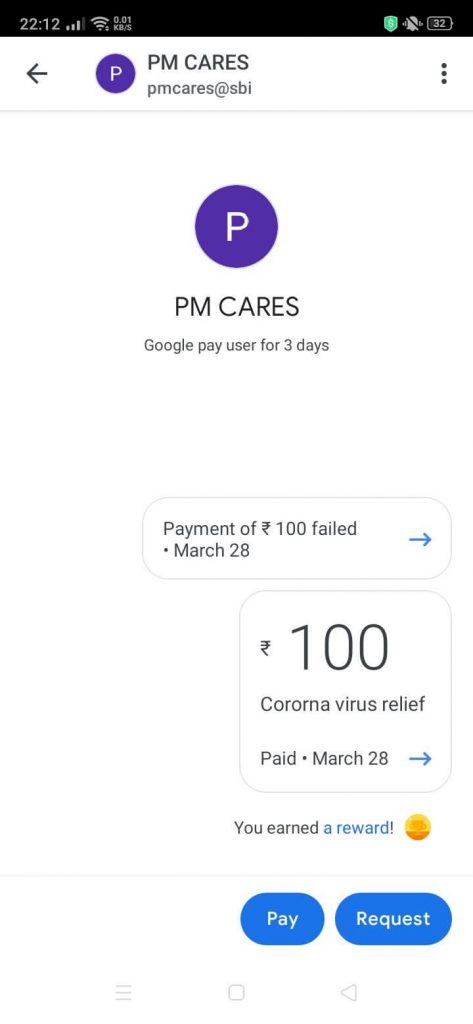Screen dimensions: 473x1024
Task: Open the 'Payment of ₹100 failed' card
Action: (x=297, y=539)
